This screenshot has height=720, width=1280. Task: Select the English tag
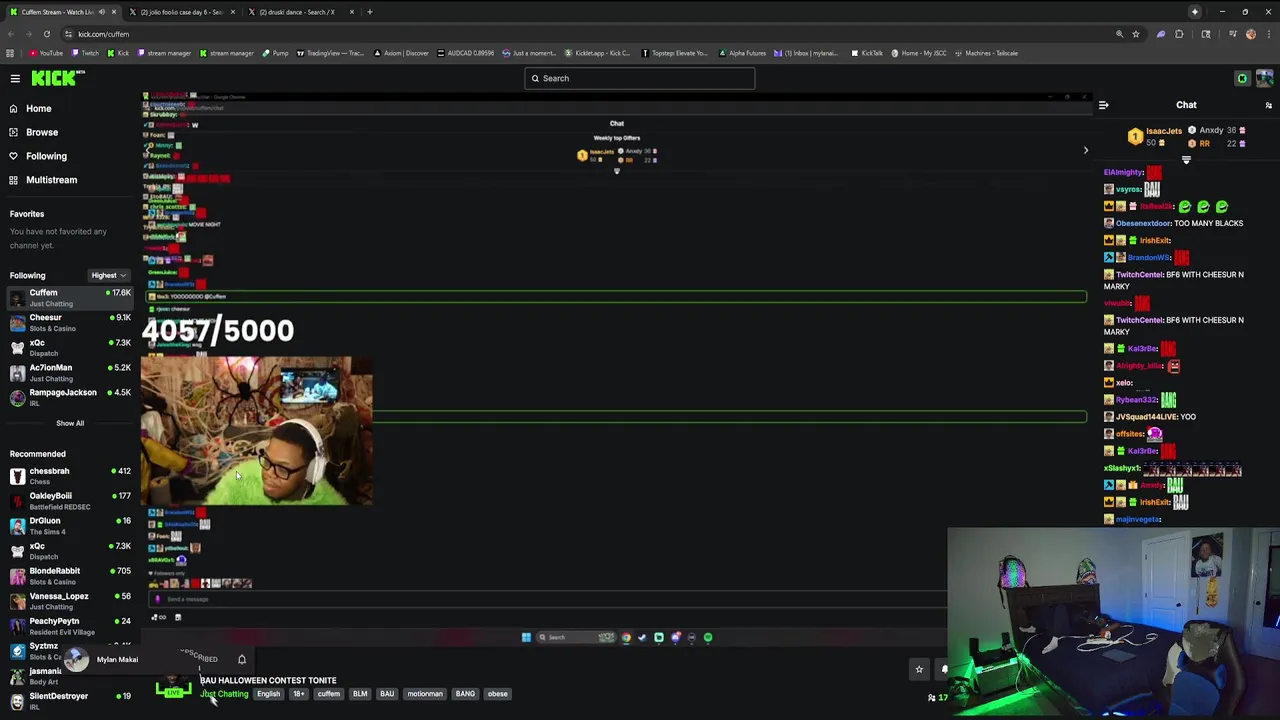pos(268,694)
